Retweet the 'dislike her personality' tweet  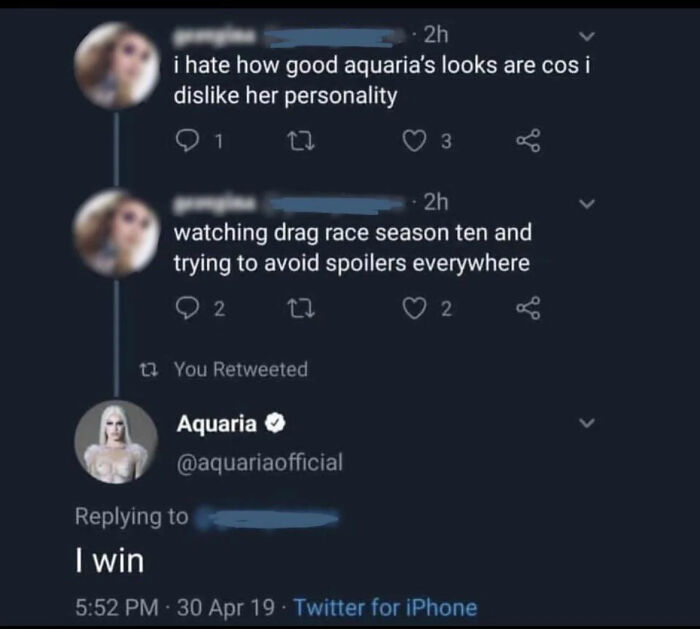[300, 142]
